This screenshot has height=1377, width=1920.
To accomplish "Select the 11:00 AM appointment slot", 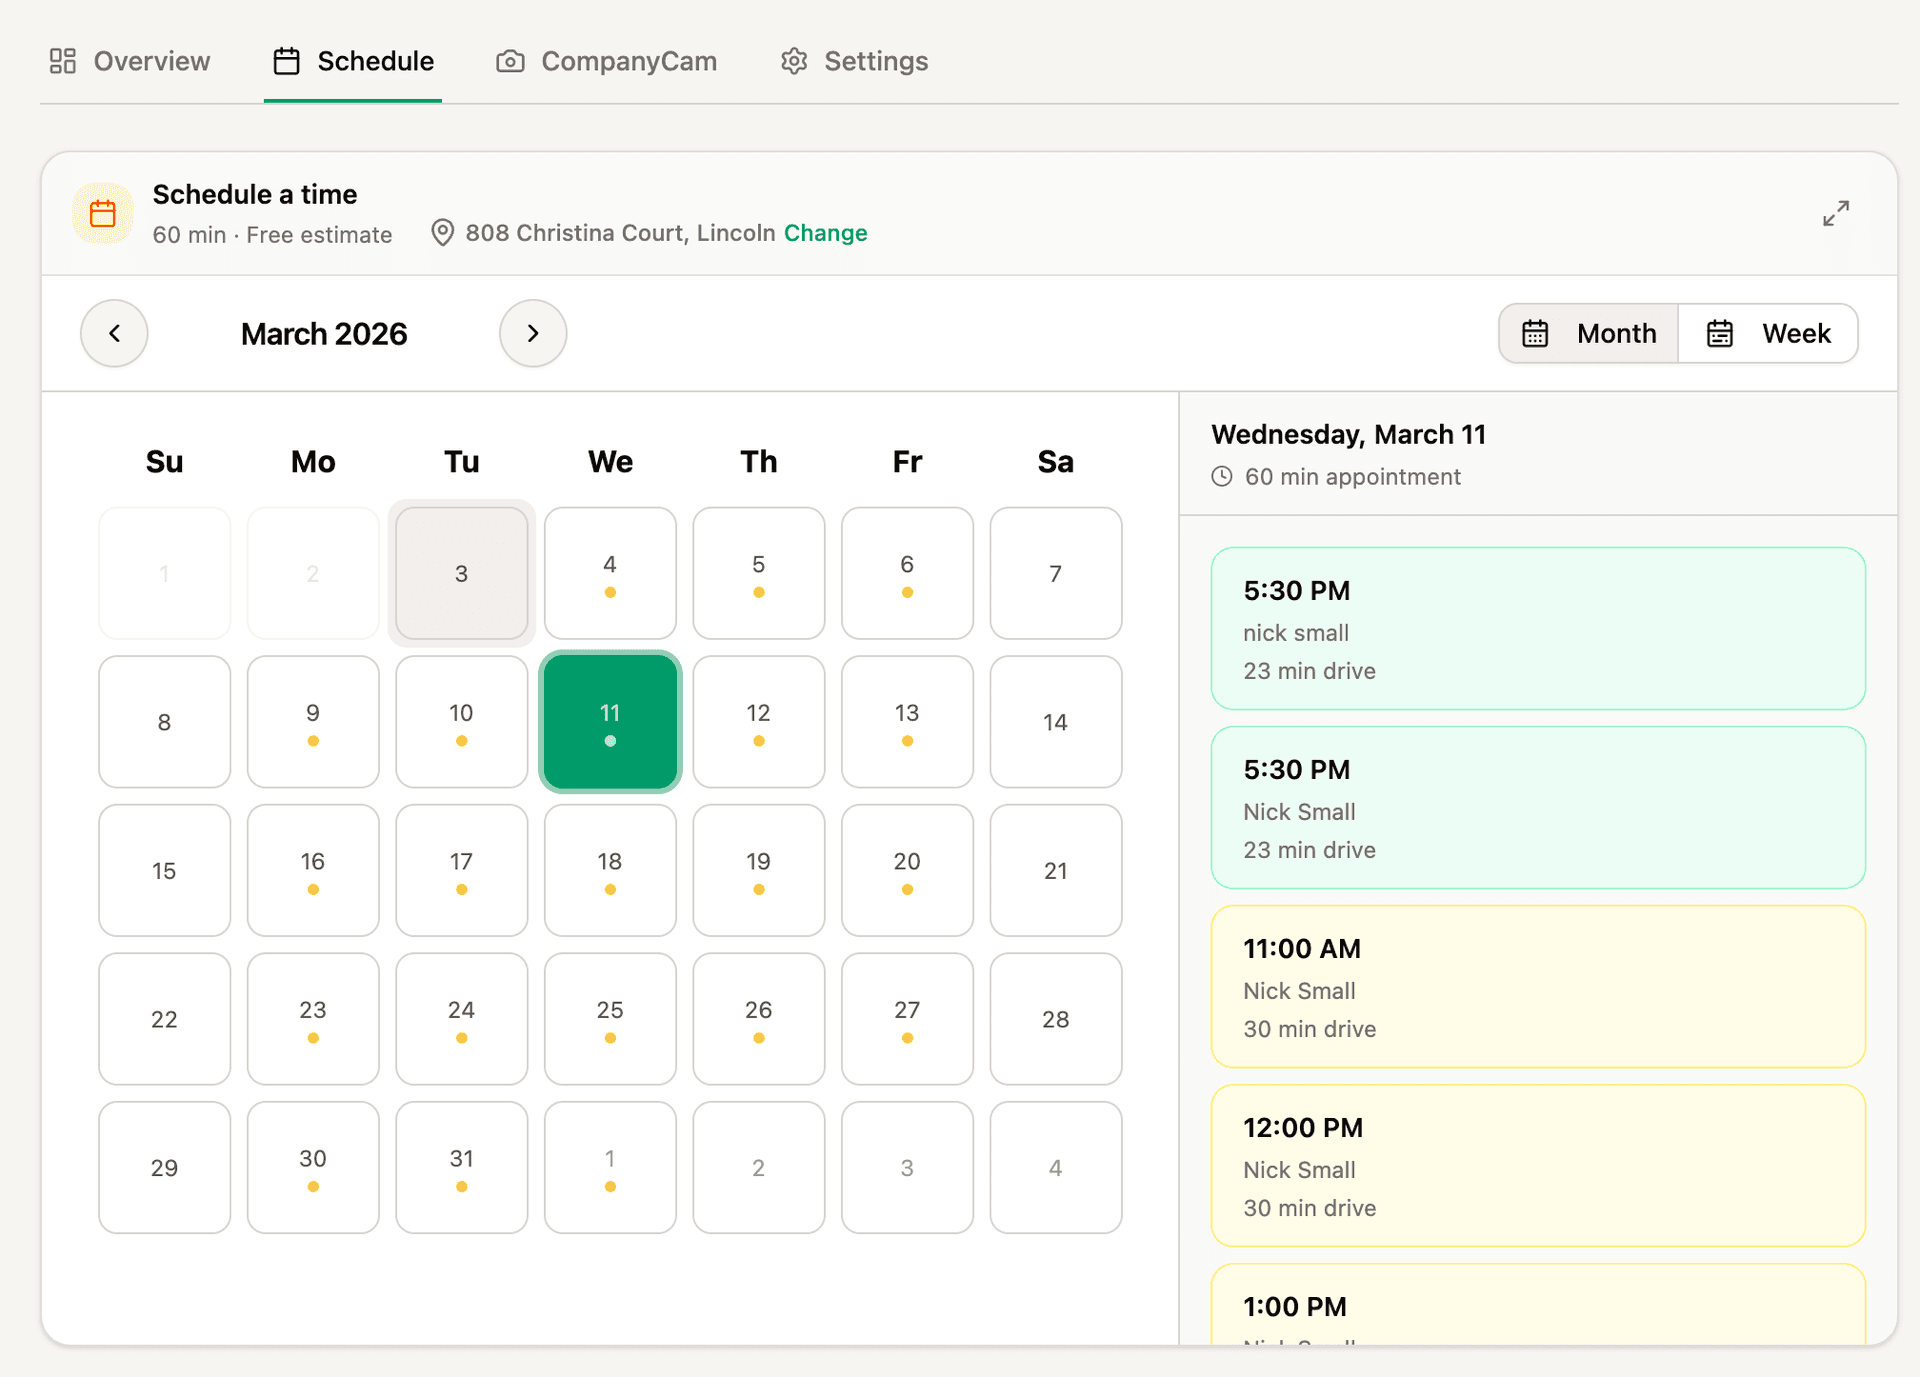I will 1537,987.
